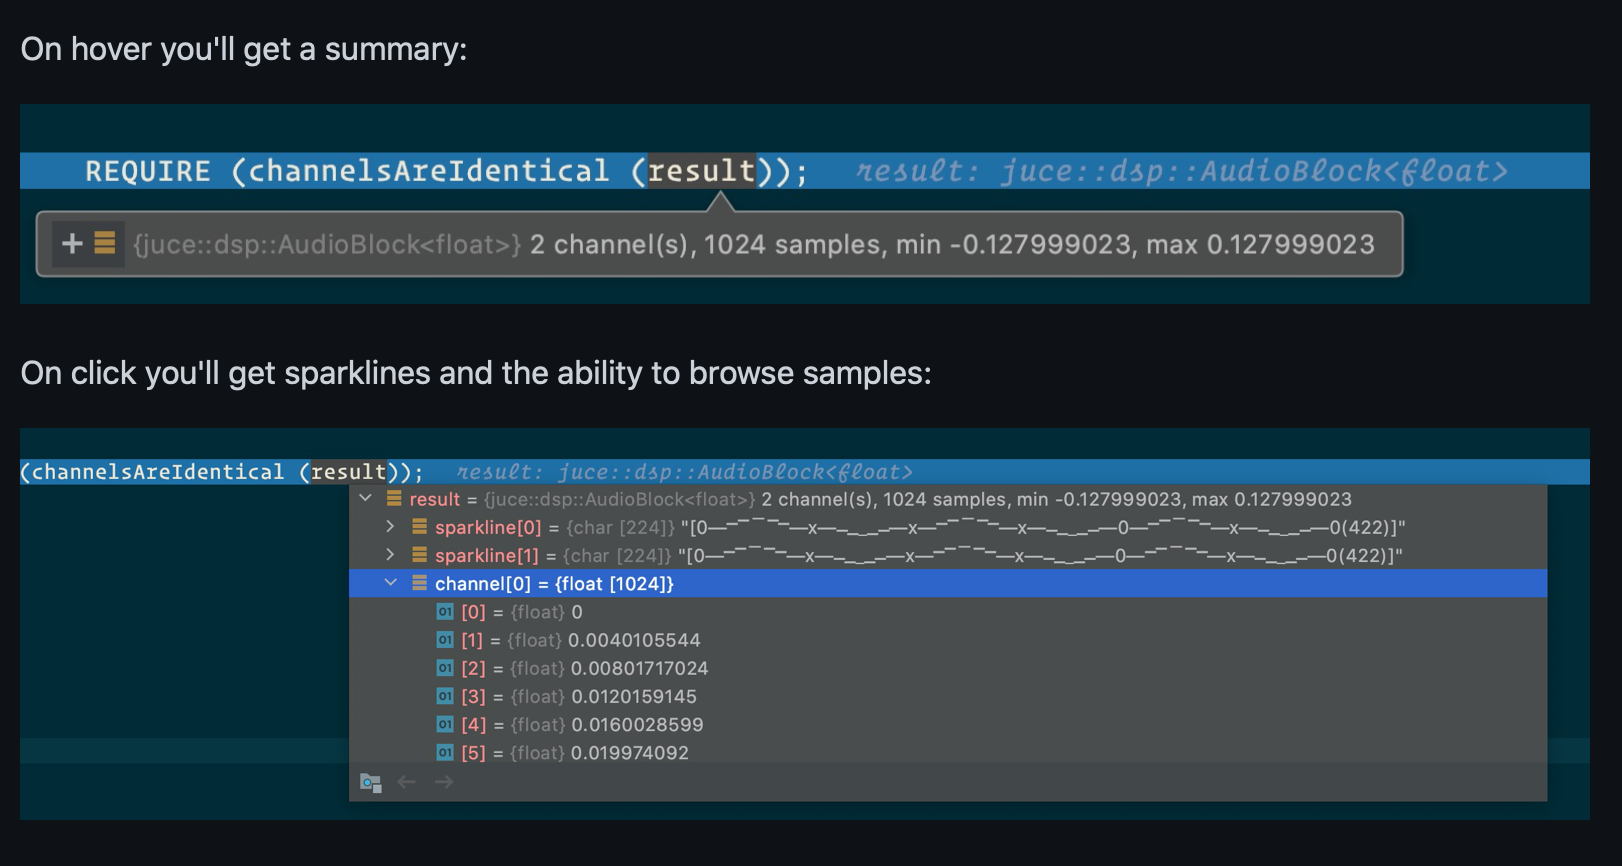Click the float value icon for [3]

tap(445, 695)
